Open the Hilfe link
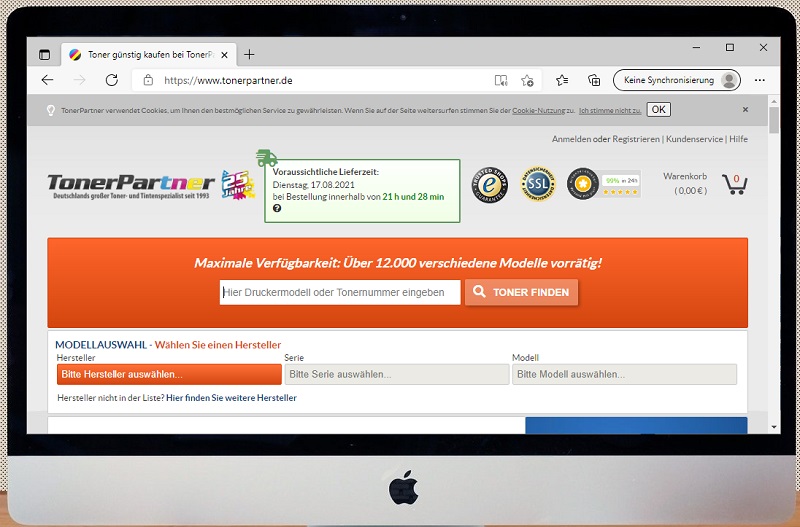This screenshot has height=527, width=800. 738,139
